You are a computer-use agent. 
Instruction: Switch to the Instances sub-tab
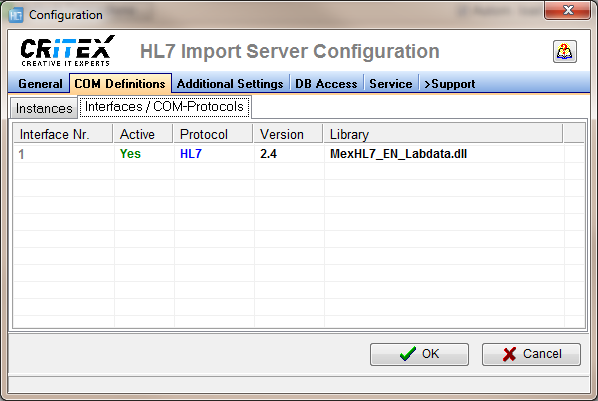point(44,108)
